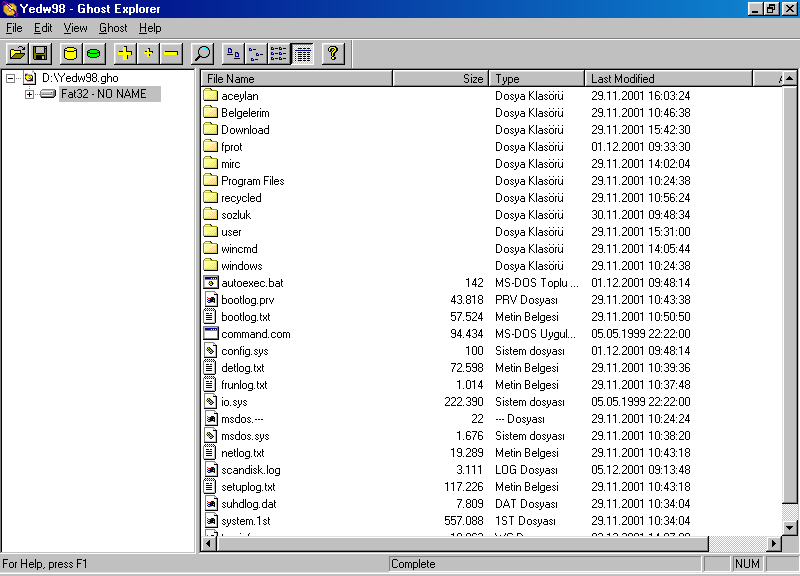Sort by the Last Modified column header
Image resolution: width=800 pixels, height=576 pixels.
[668, 79]
